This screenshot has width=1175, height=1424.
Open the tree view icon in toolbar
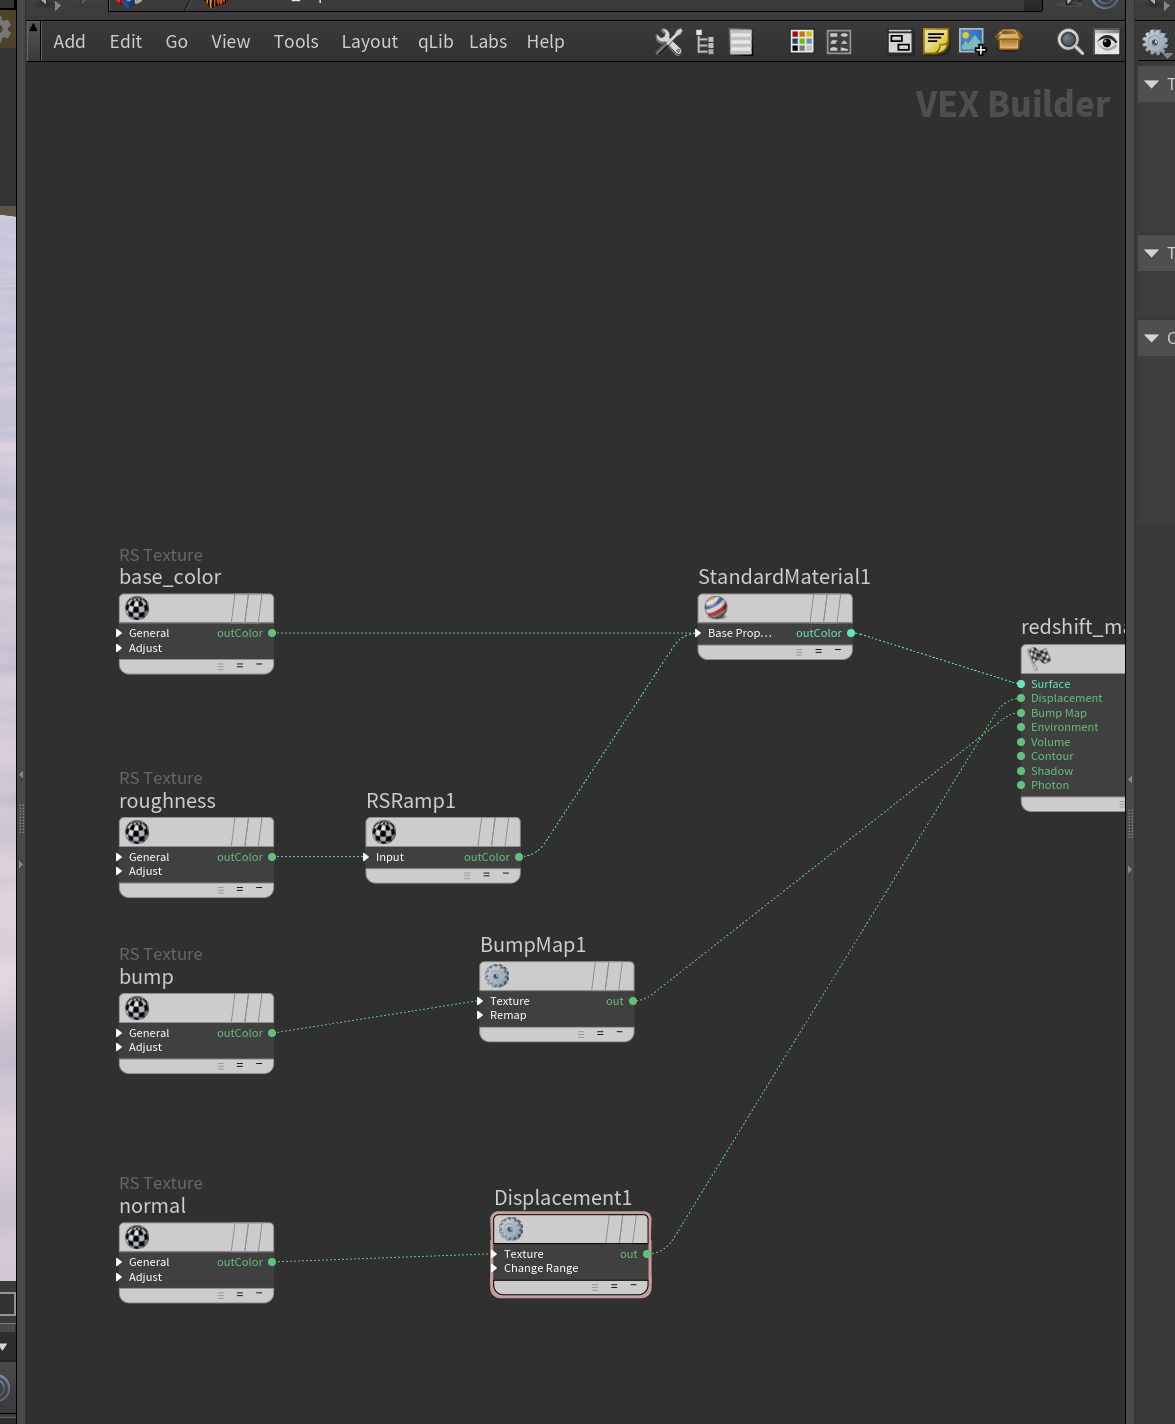click(x=705, y=42)
